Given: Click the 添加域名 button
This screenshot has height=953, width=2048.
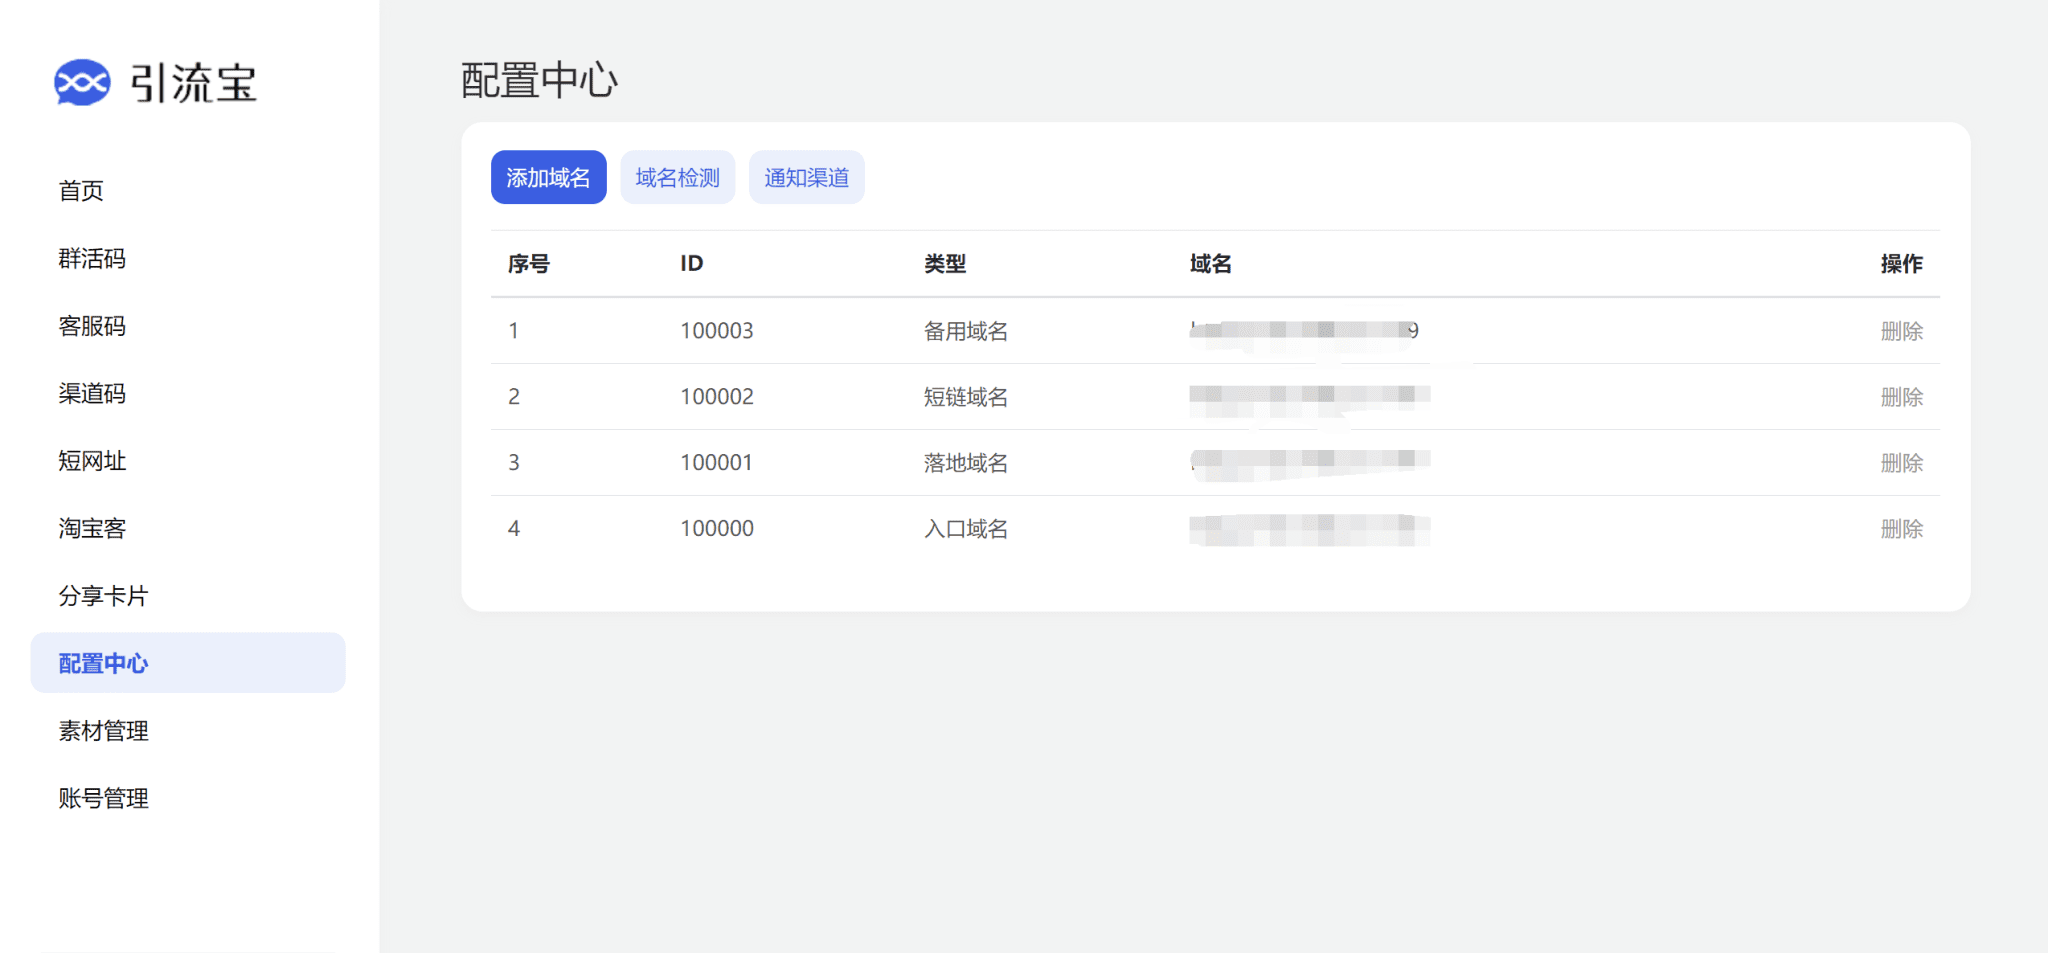Looking at the screenshot, I should point(548,178).
